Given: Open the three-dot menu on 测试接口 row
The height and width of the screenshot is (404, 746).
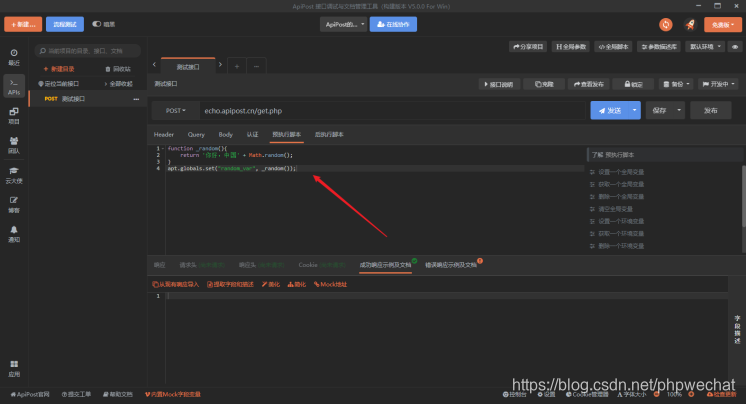Looking at the screenshot, I should 136,99.
